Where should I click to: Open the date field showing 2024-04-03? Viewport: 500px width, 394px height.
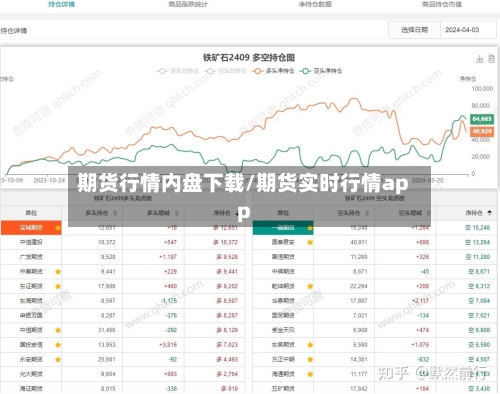pyautogui.click(x=468, y=30)
